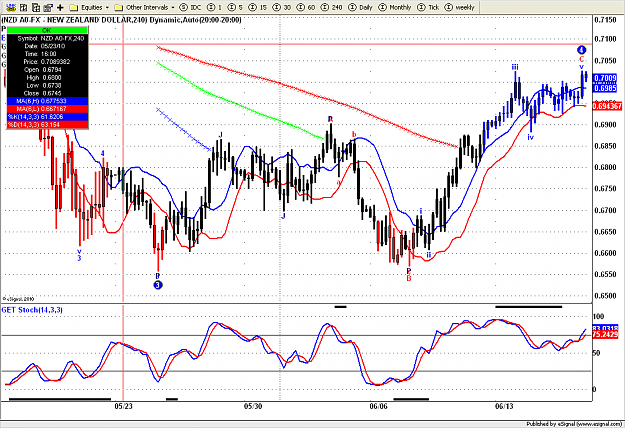Image resolution: width=625 pixels, height=428 pixels.
Task: Click the 0.6985 blue price tag
Action: 605,88
